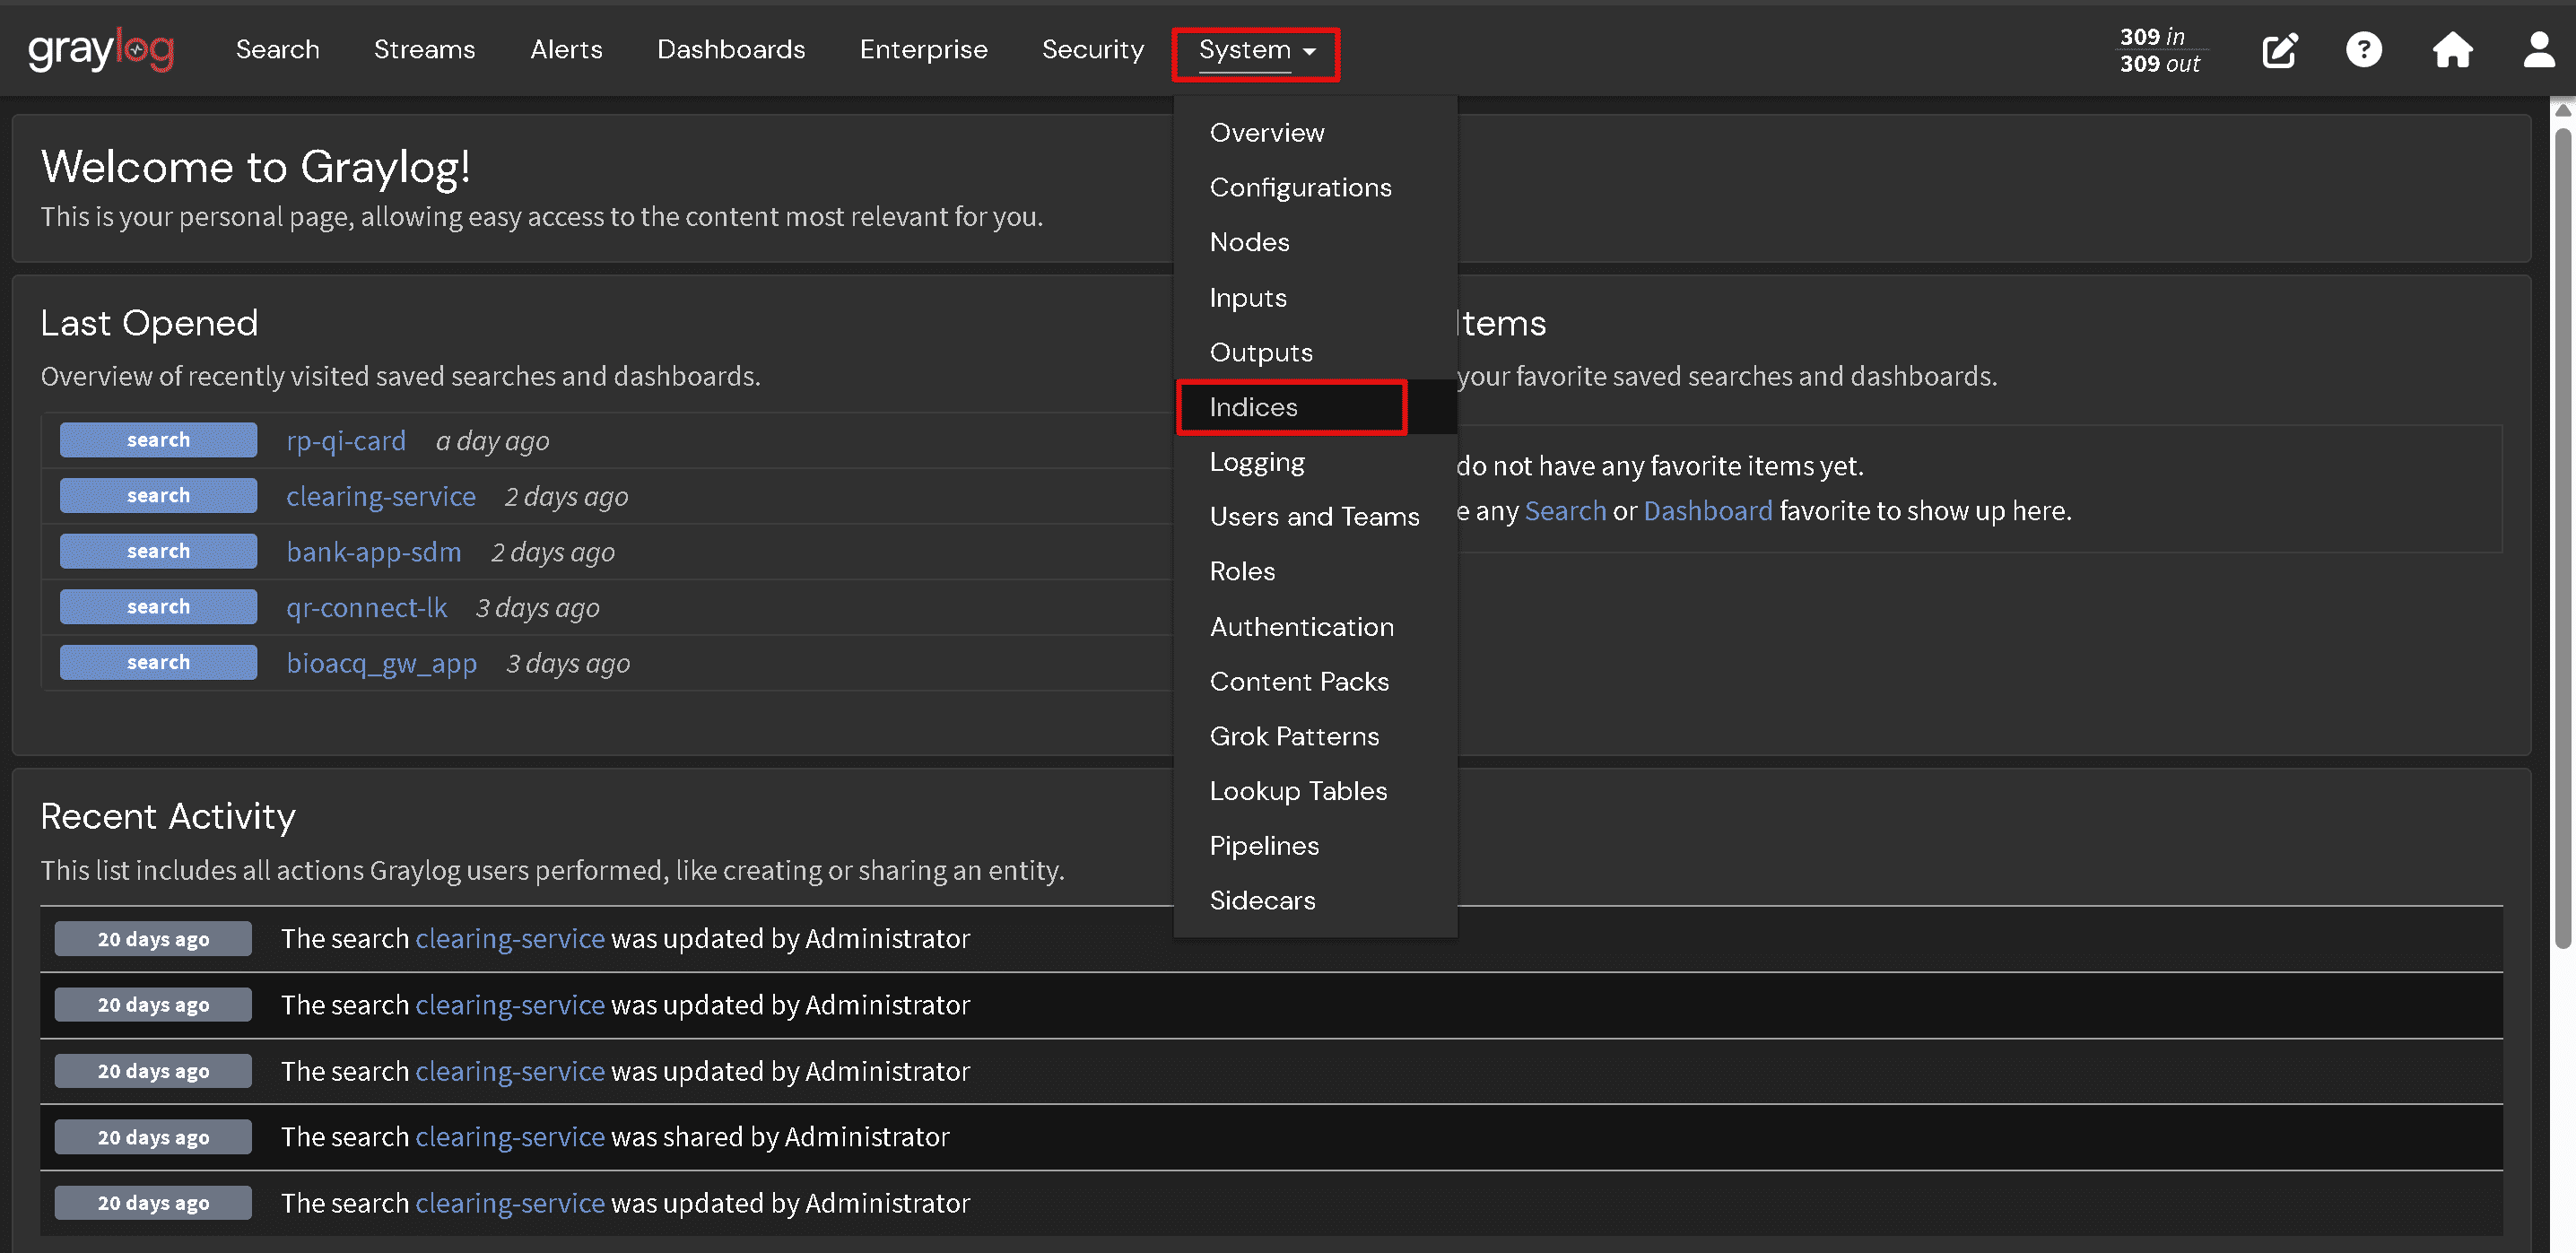Open the Search navigation item
Viewport: 2576px width, 1253px height.
pos(277,50)
